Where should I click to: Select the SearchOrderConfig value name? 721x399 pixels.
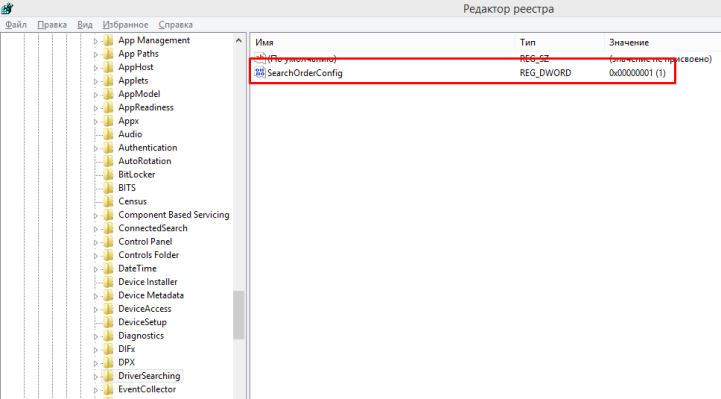(304, 73)
